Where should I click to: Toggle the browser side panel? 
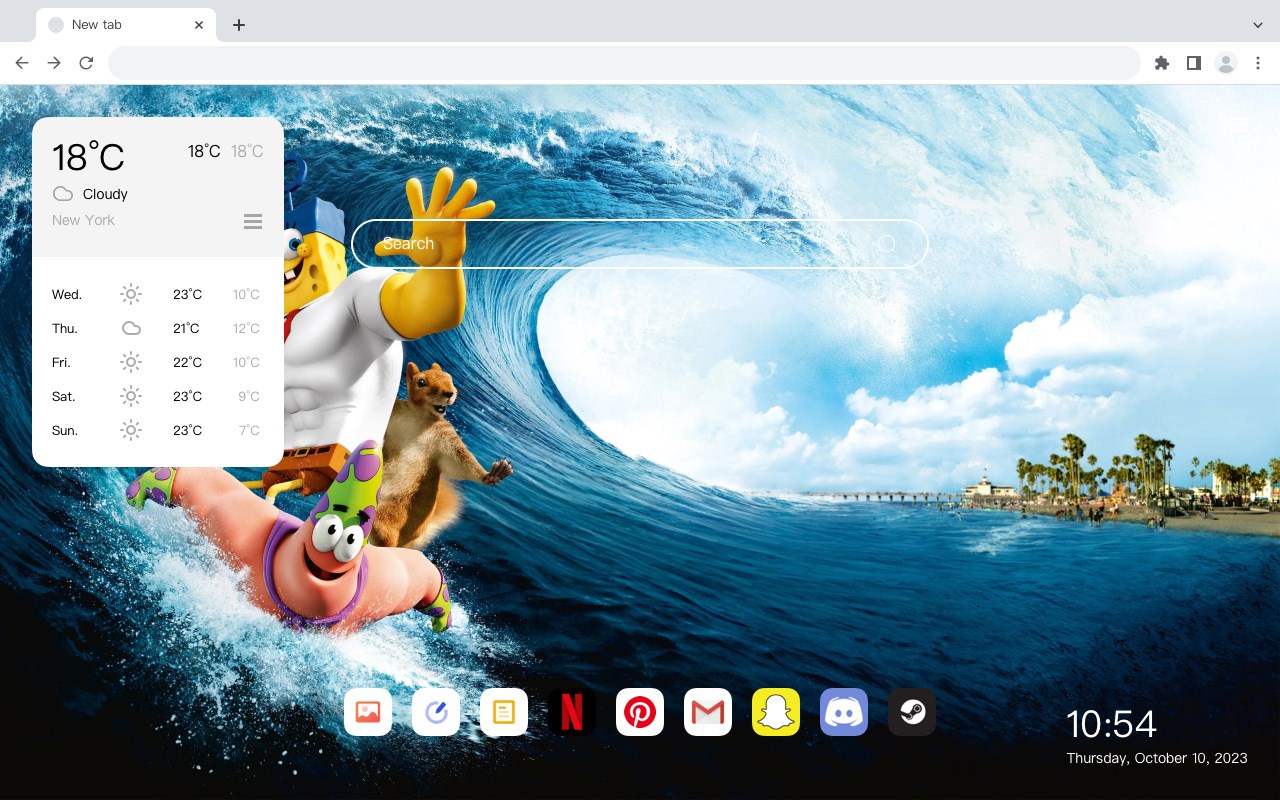click(x=1193, y=63)
